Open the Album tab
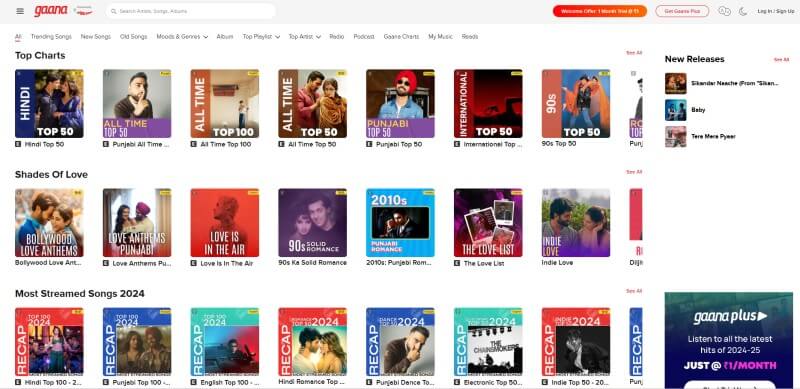Image resolution: width=800 pixels, height=389 pixels. click(x=224, y=37)
